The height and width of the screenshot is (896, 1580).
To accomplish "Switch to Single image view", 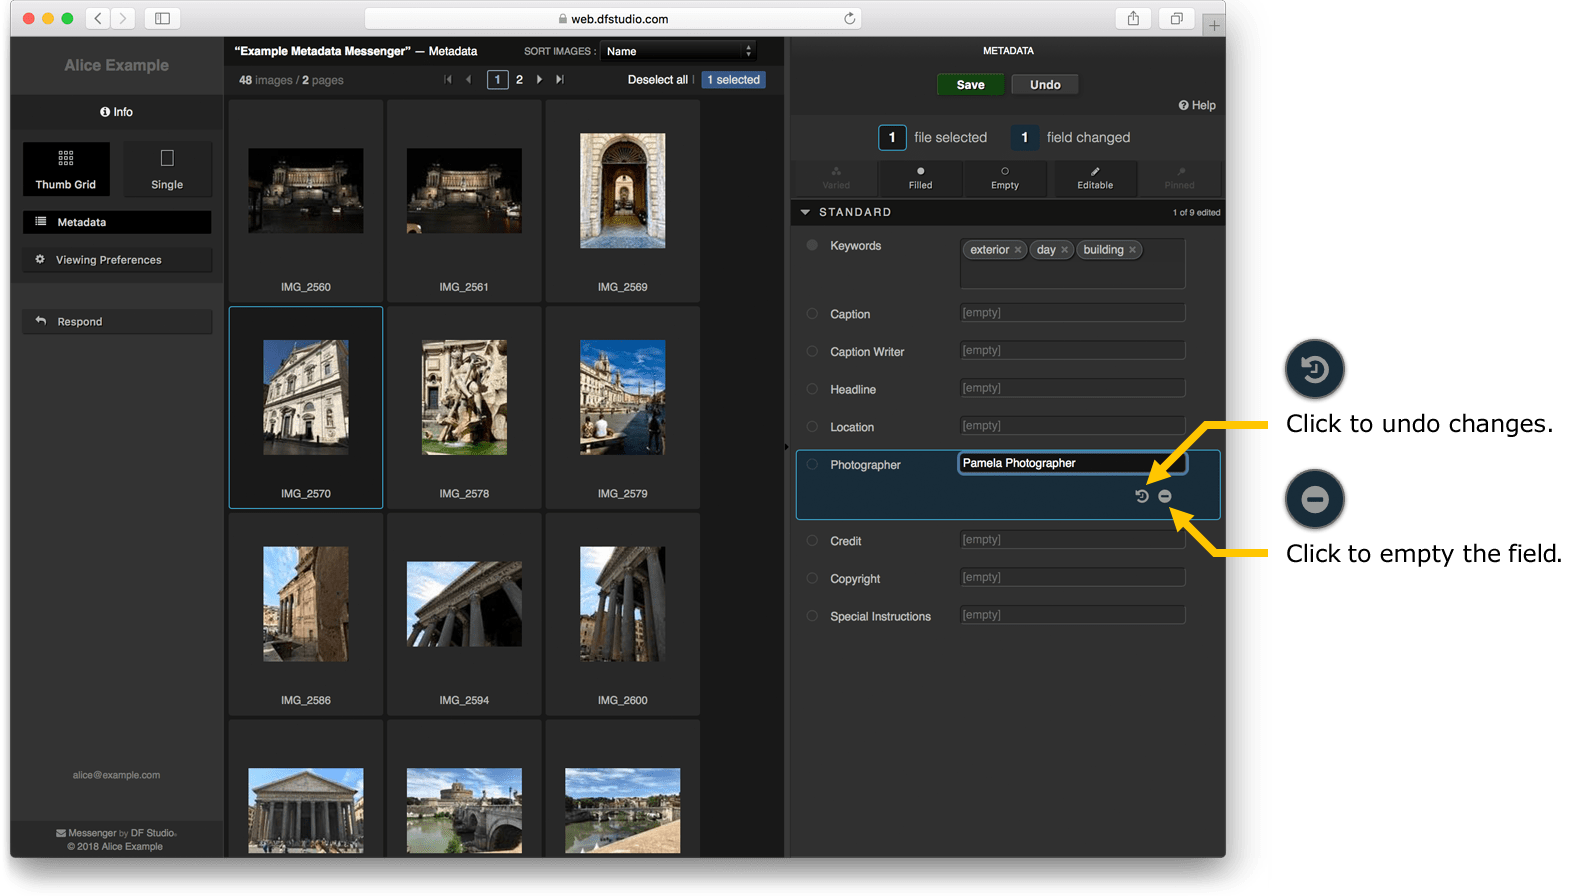I will (x=167, y=168).
